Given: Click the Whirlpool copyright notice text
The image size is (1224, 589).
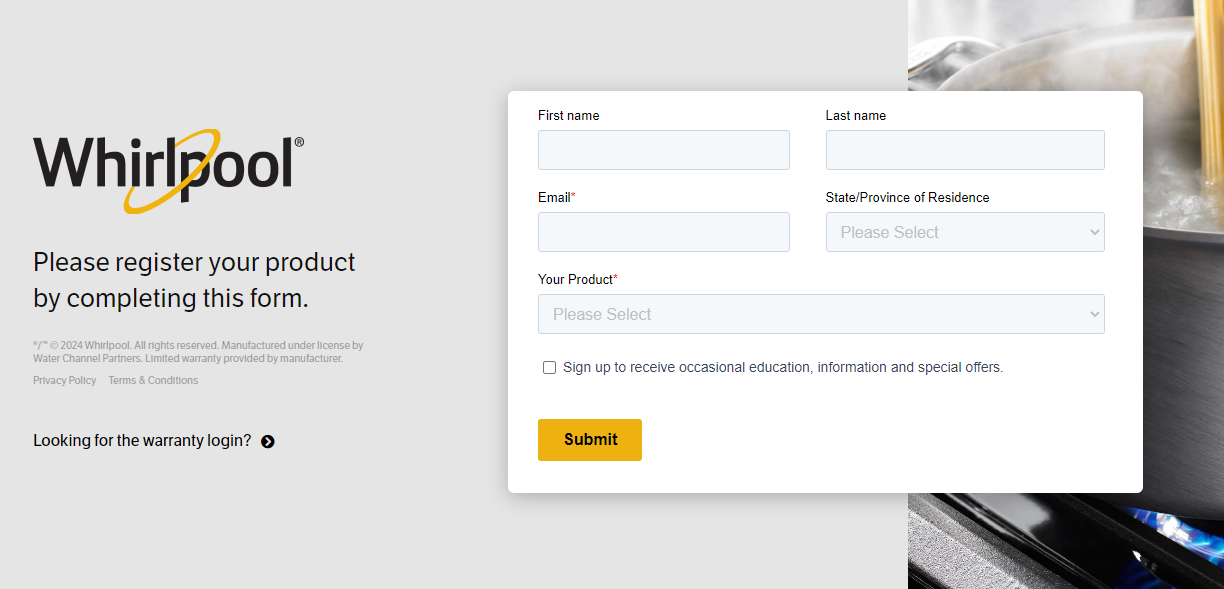Looking at the screenshot, I should [x=198, y=351].
